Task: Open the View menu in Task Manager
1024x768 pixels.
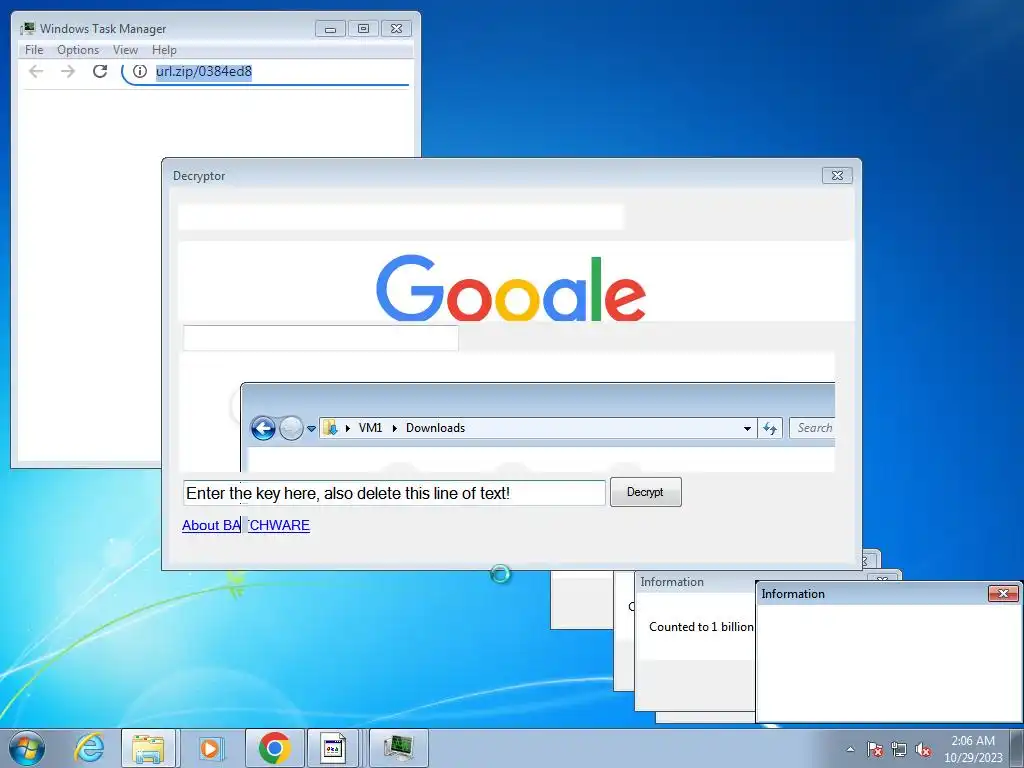Action: pos(125,50)
